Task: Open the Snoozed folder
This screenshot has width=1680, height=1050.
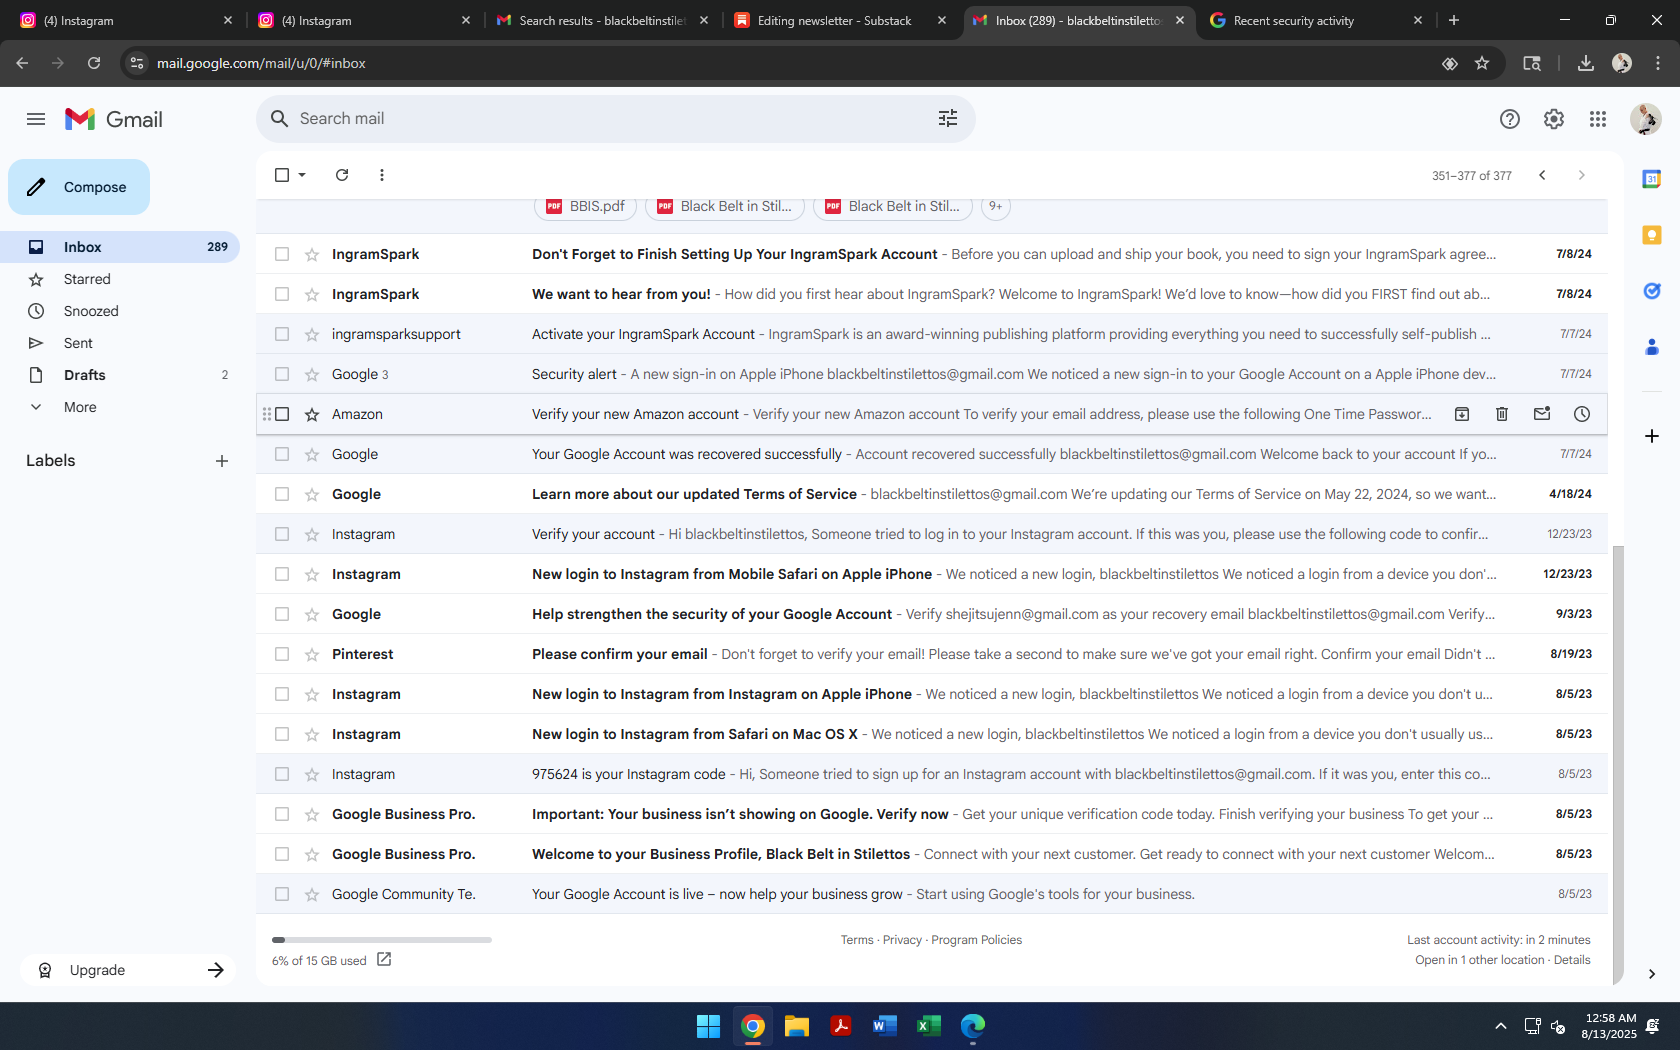Action: tap(120, 311)
